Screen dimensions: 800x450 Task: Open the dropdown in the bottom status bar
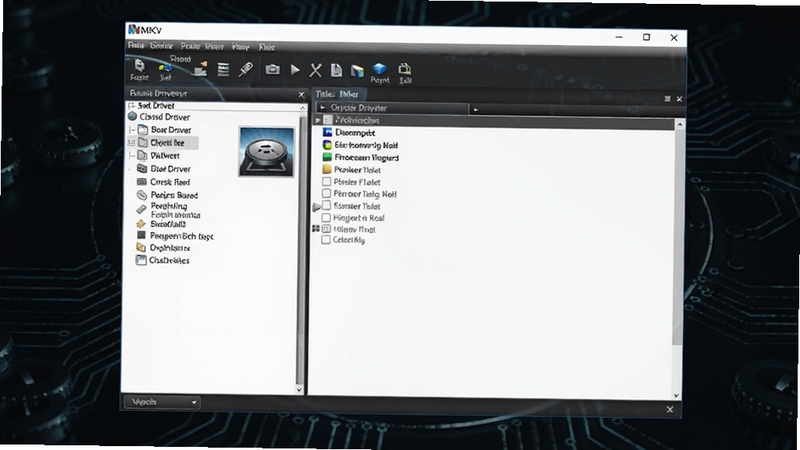[x=162, y=402]
